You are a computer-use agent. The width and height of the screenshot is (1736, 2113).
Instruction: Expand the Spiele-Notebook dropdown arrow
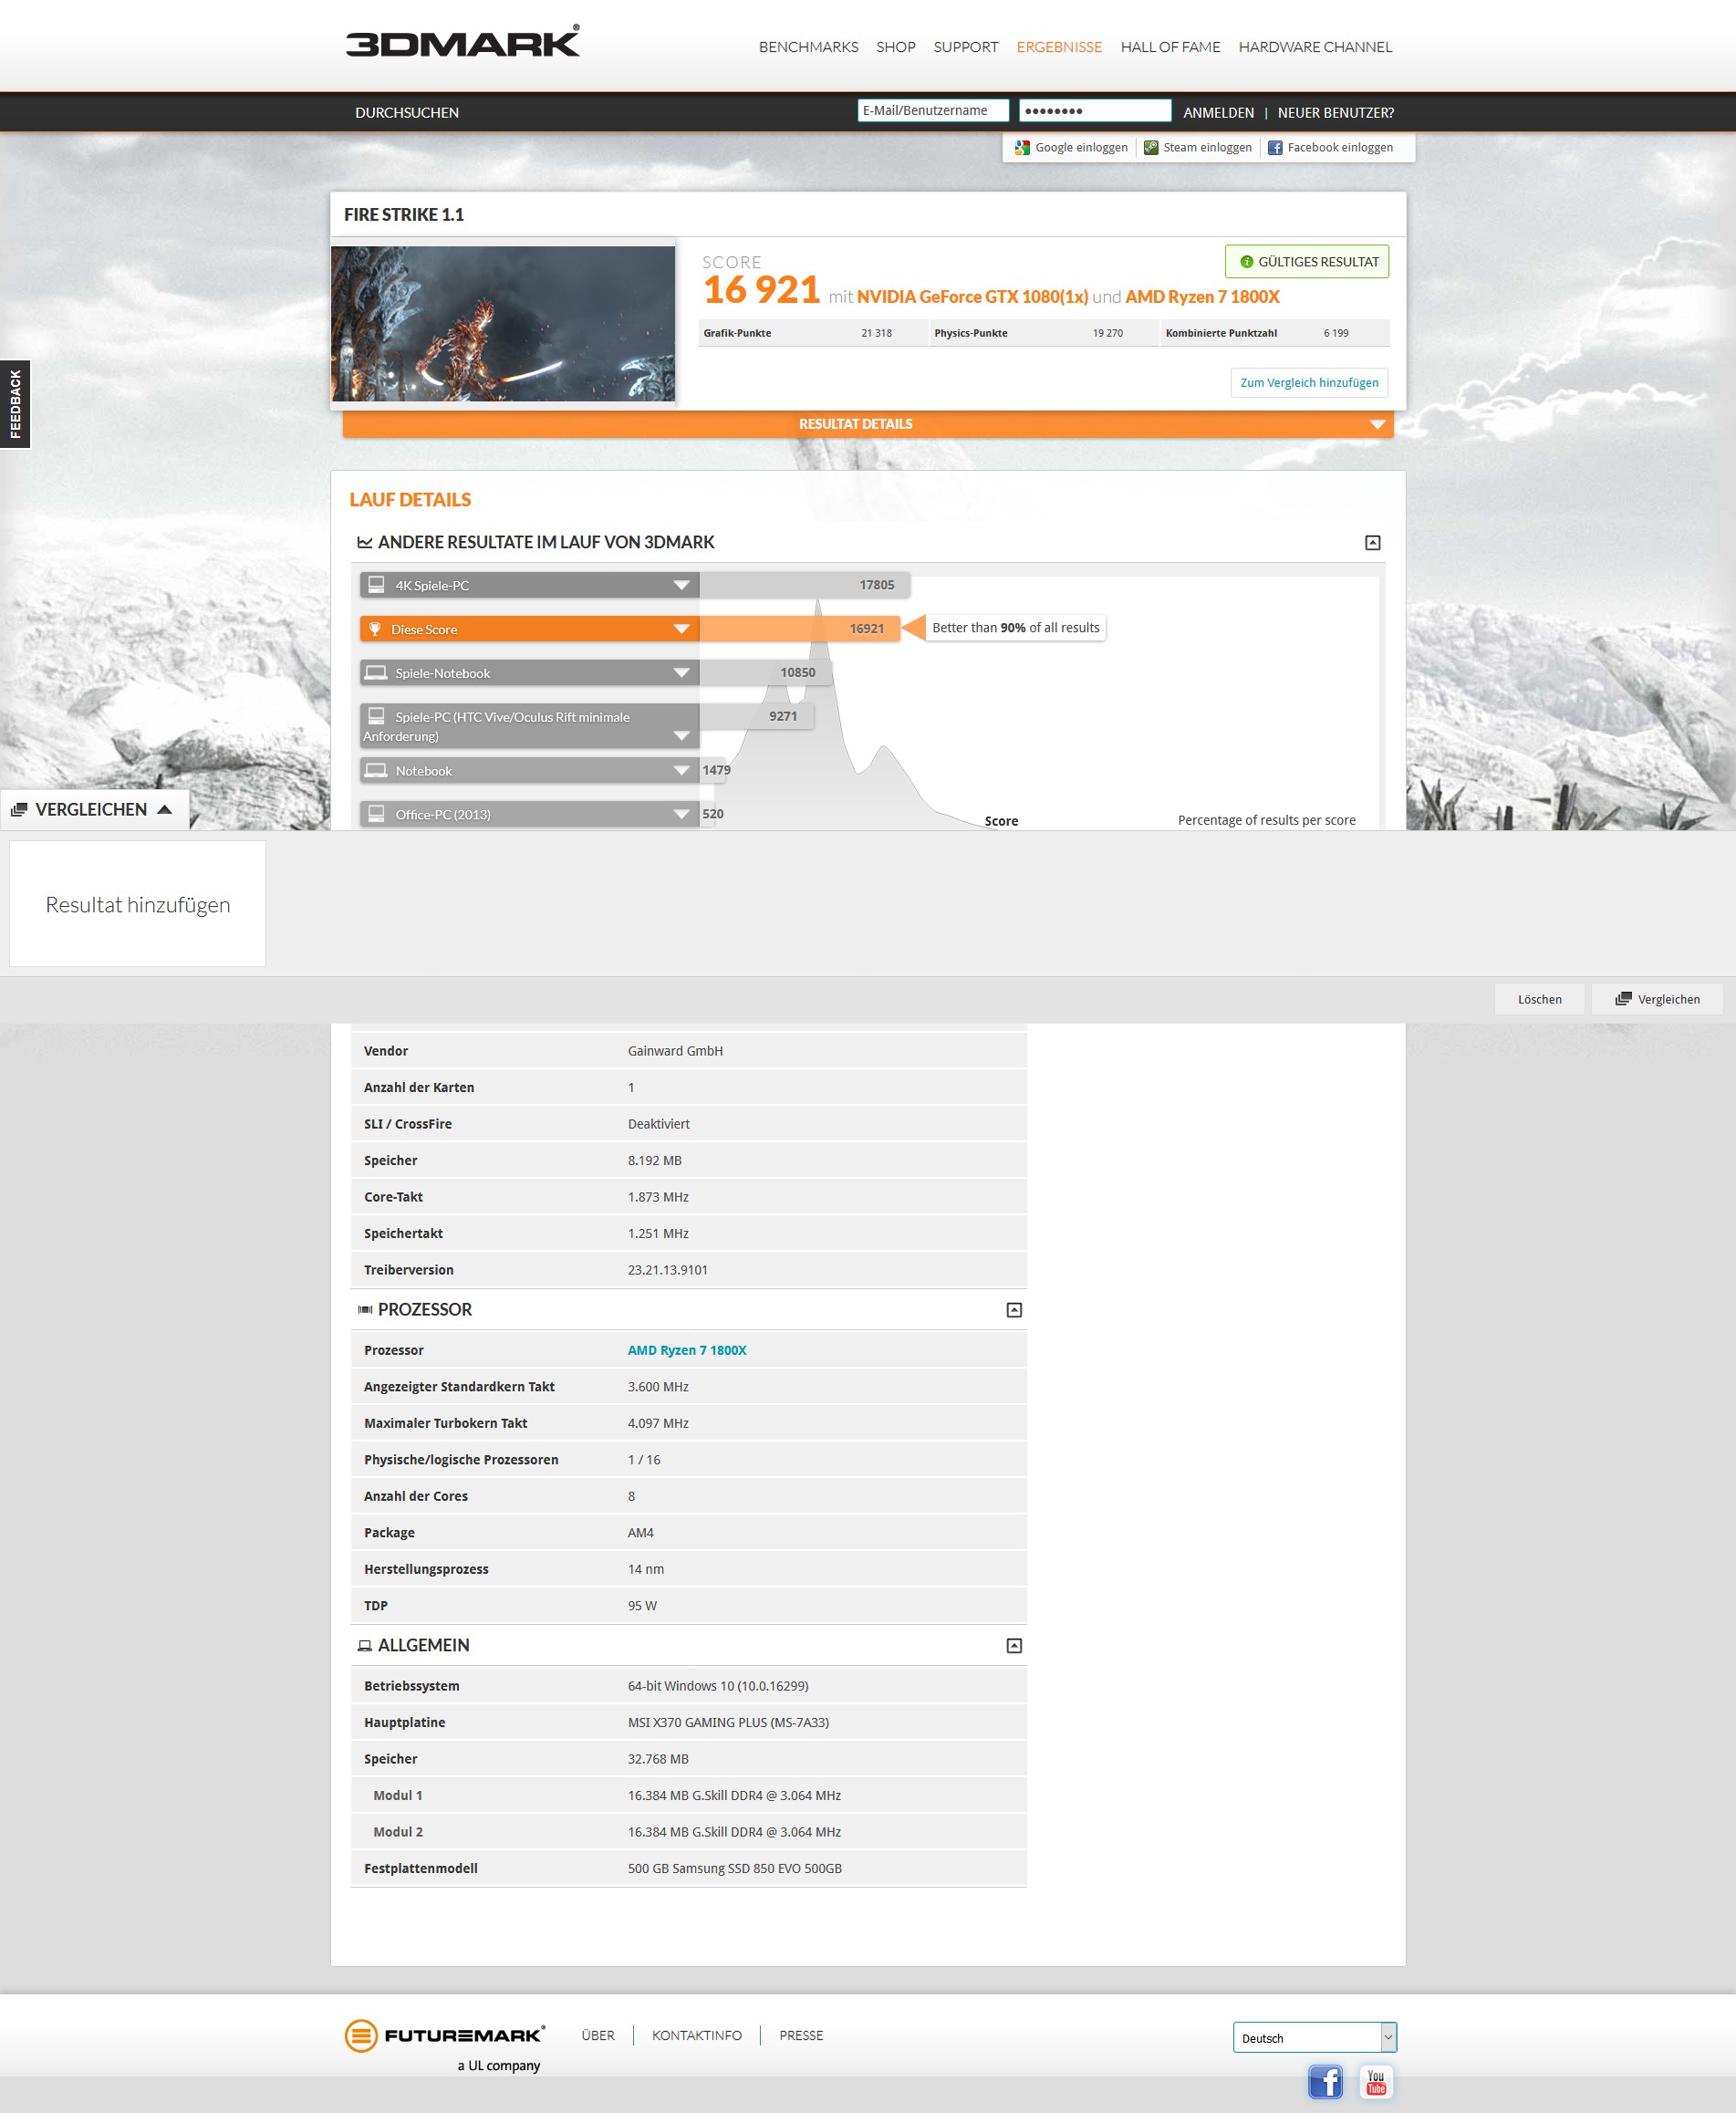tap(681, 673)
